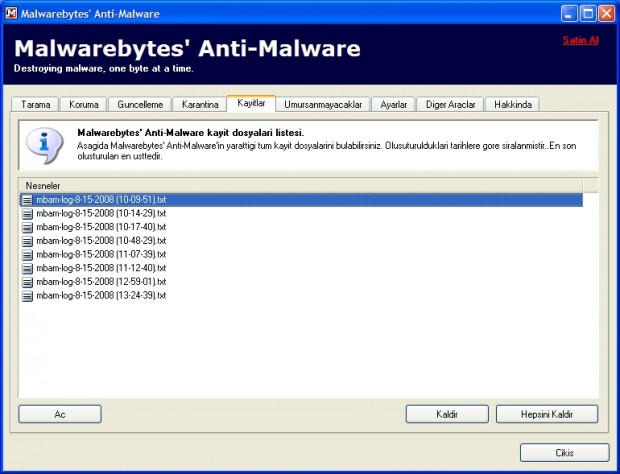620x474 pixels.
Task: Switch to the Umursanmayacaklar tab
Action: pyautogui.click(x=323, y=104)
